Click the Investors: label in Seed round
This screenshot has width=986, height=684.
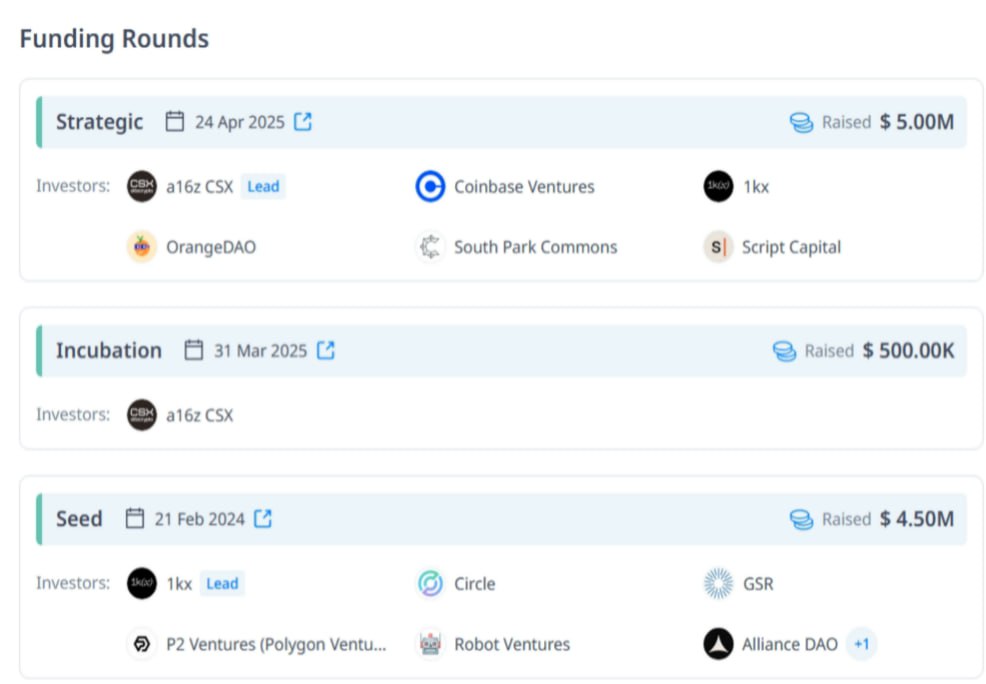click(x=73, y=583)
